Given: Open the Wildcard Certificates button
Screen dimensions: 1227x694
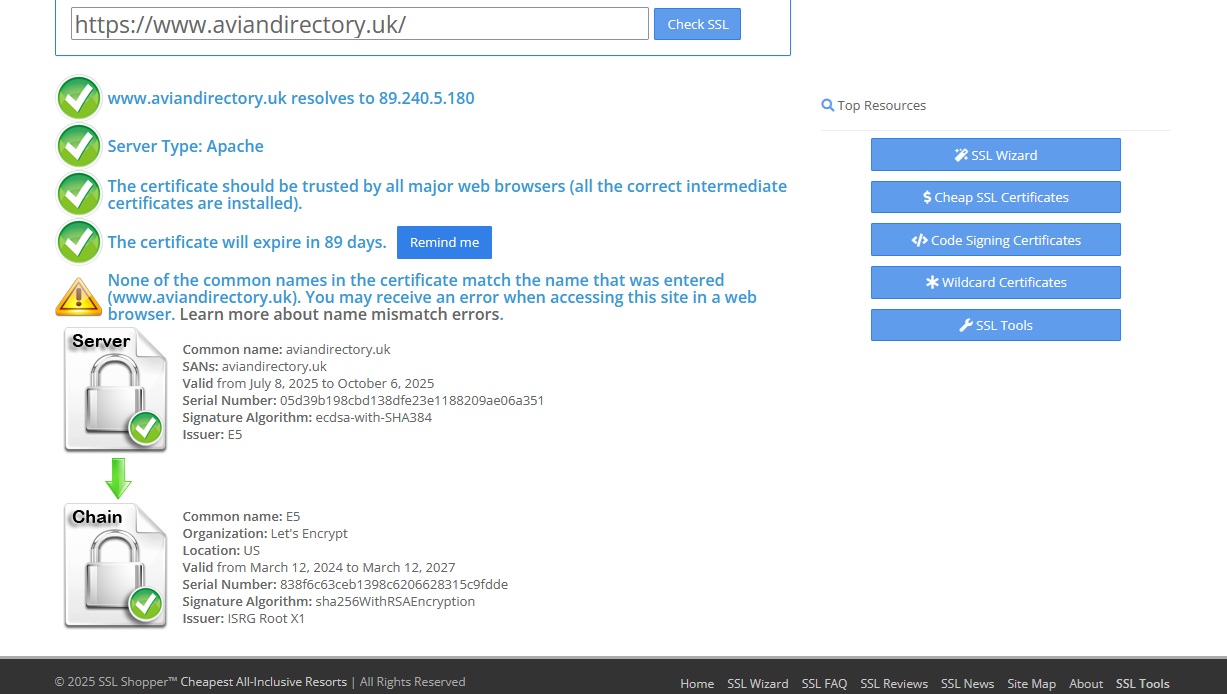Looking at the screenshot, I should click(995, 282).
